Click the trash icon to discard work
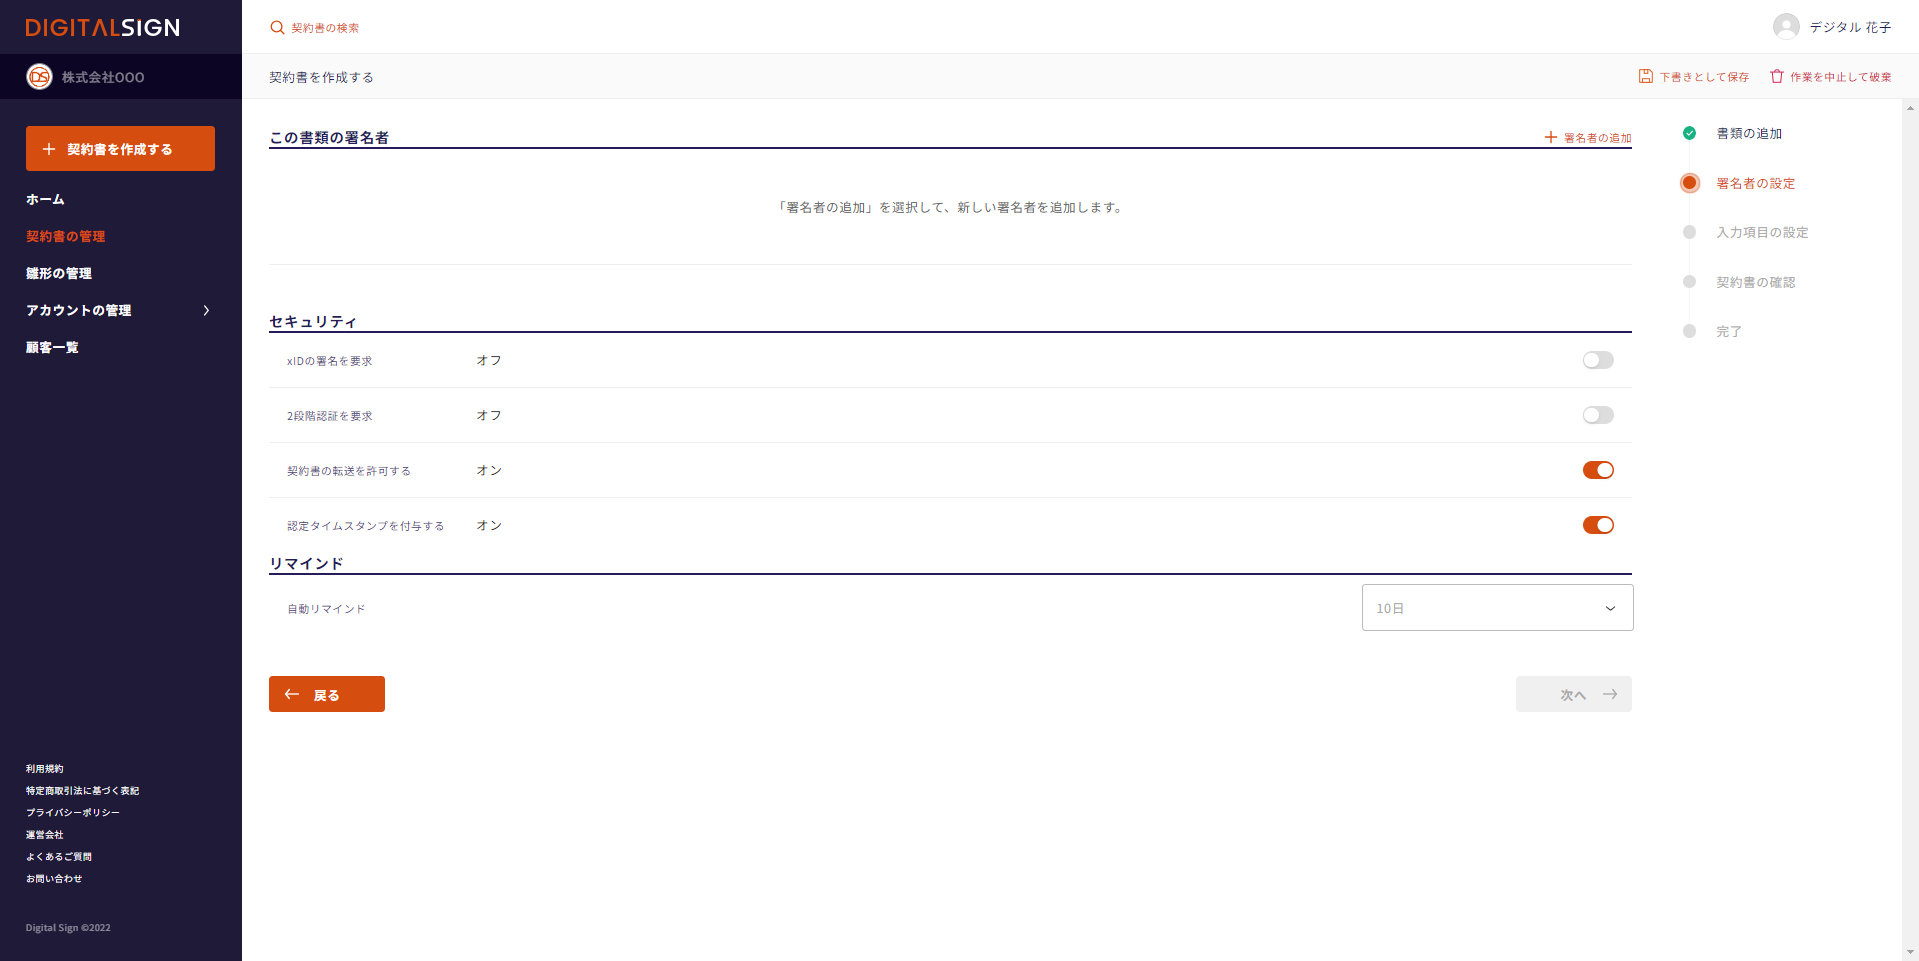This screenshot has width=1919, height=961. pyautogui.click(x=1776, y=77)
